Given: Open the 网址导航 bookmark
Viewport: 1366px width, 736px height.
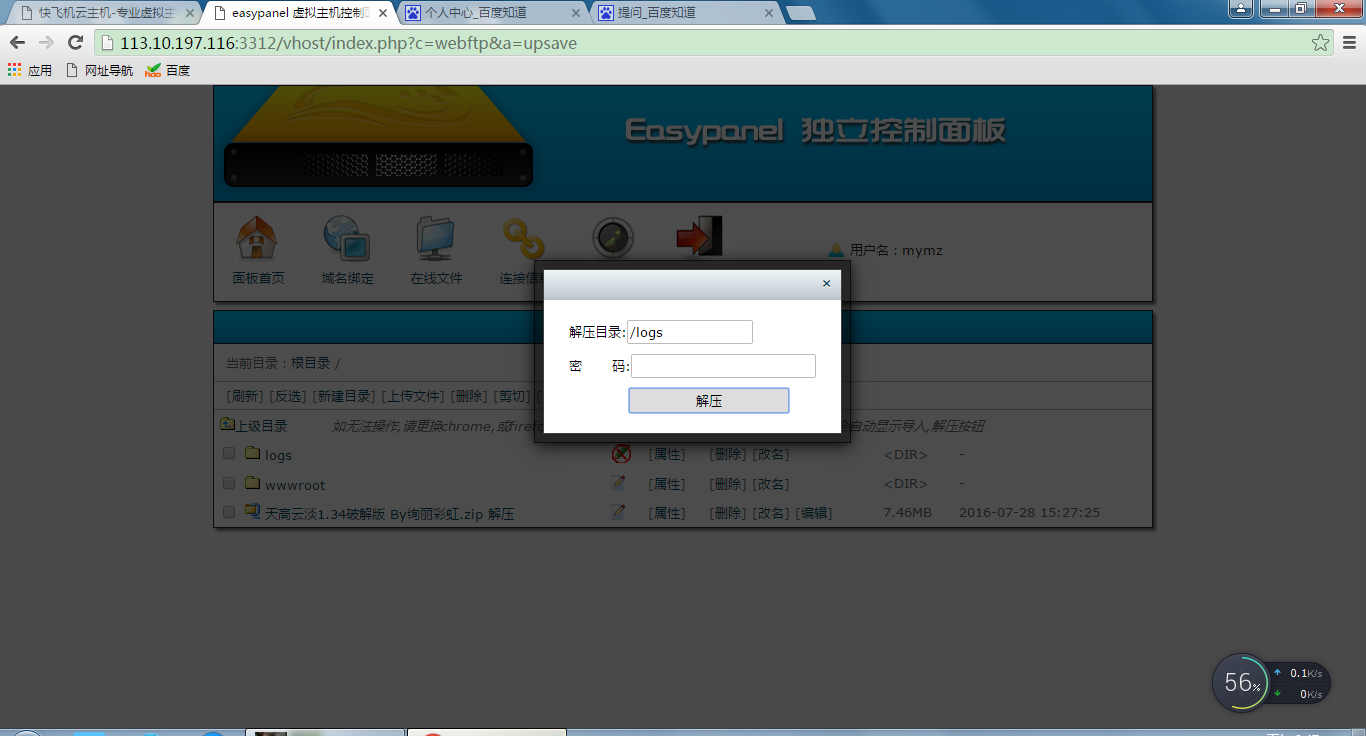Looking at the screenshot, I should coord(99,70).
